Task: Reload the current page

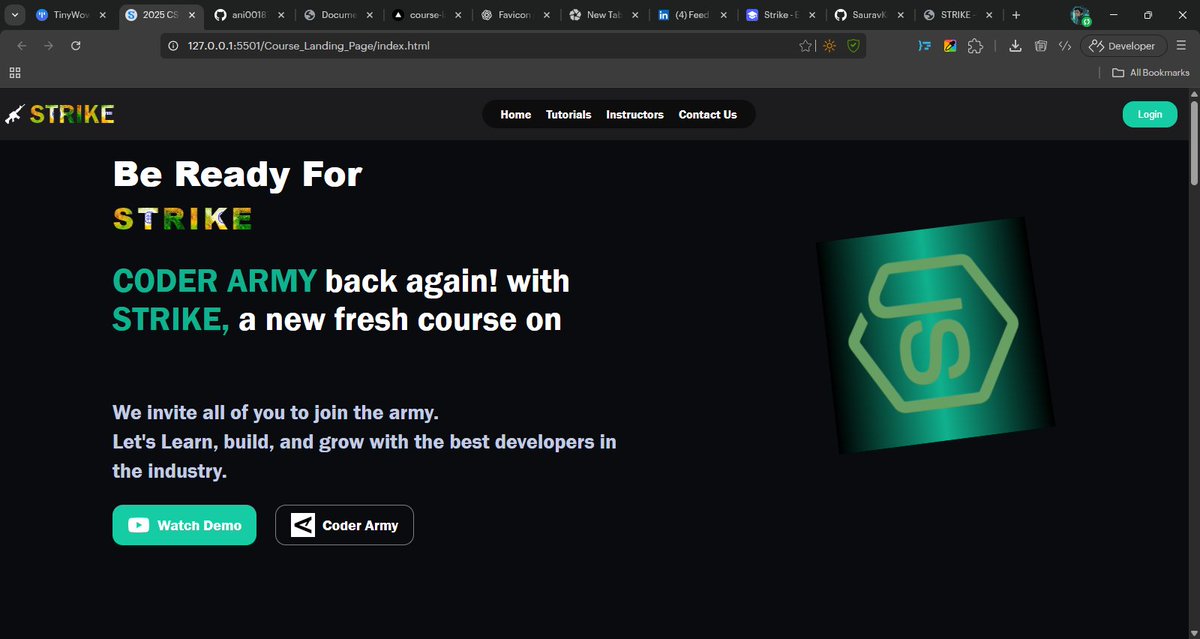Action: pyautogui.click(x=76, y=46)
